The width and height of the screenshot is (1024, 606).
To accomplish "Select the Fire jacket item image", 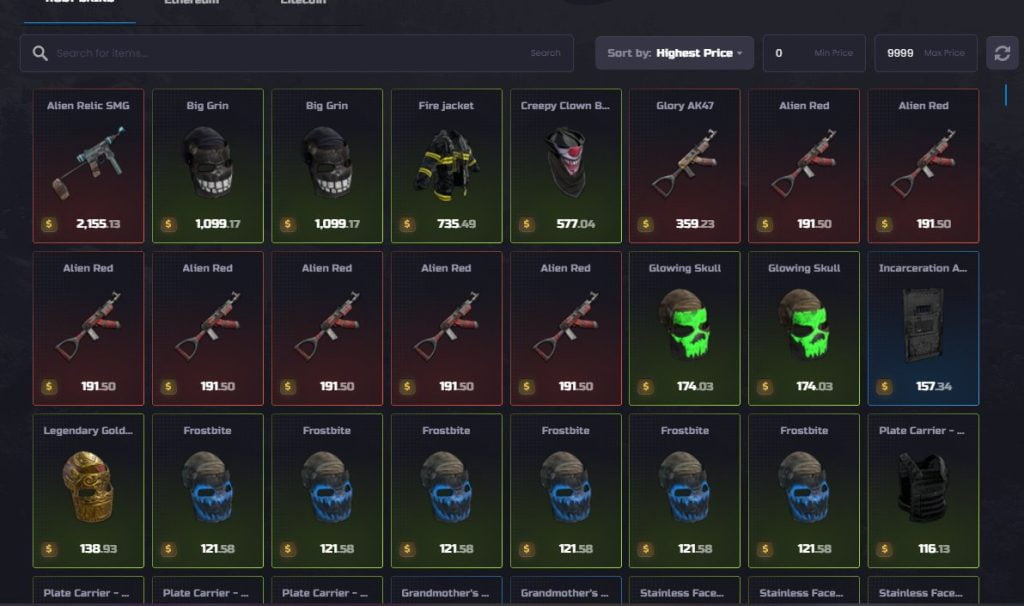I will pos(446,164).
